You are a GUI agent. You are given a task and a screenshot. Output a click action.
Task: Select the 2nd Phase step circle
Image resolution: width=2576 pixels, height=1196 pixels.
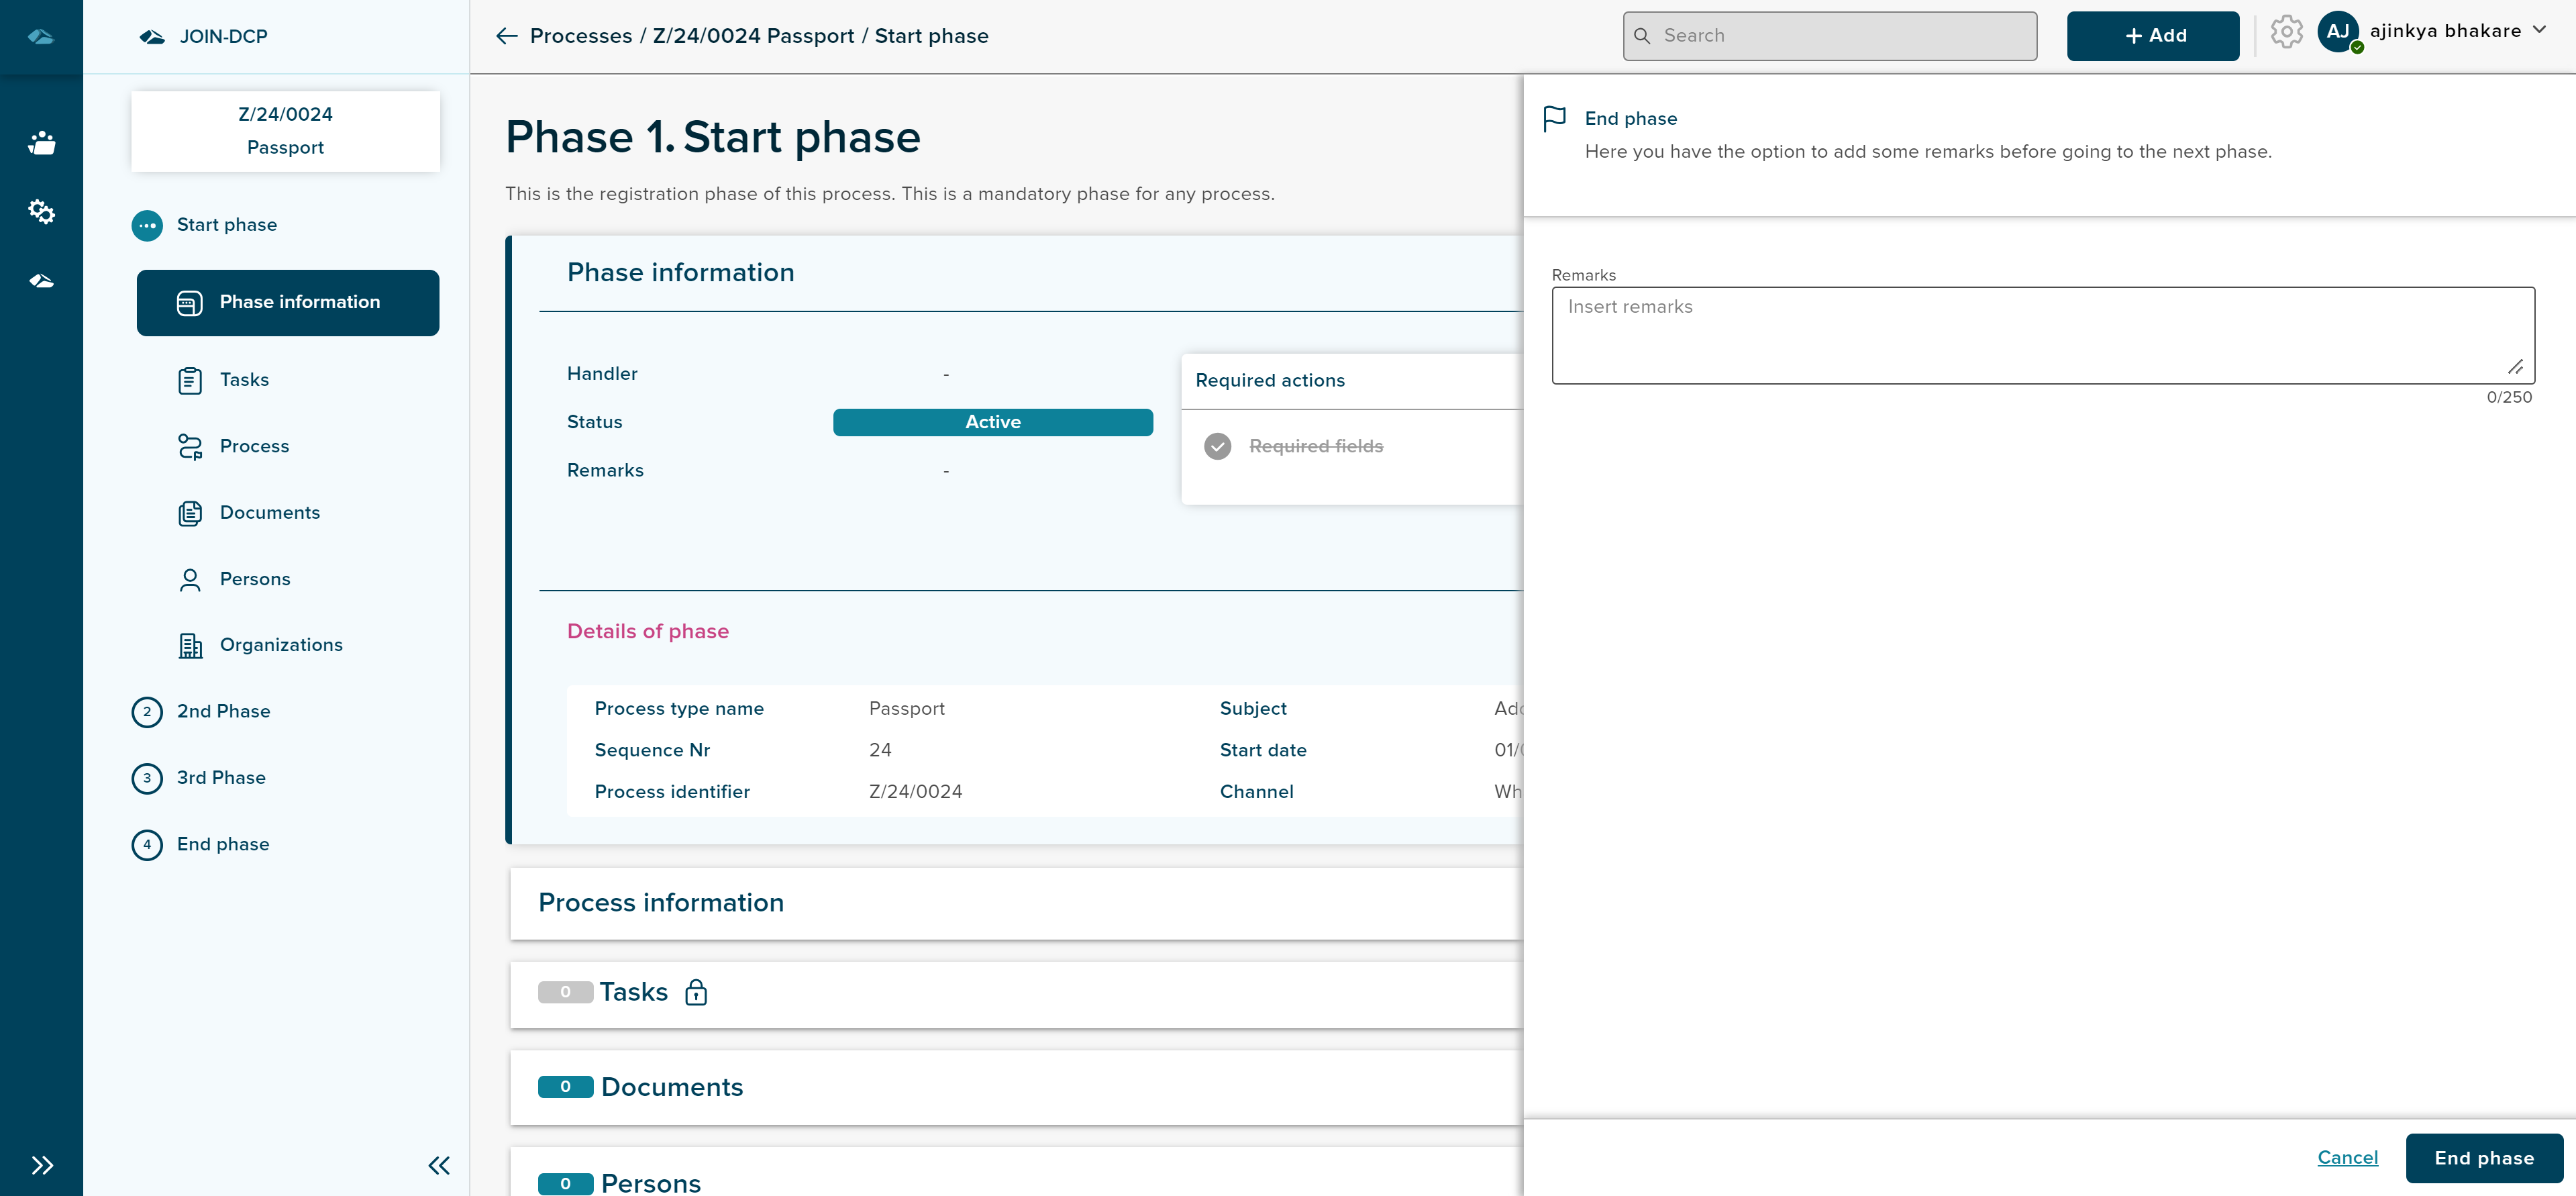pos(147,712)
